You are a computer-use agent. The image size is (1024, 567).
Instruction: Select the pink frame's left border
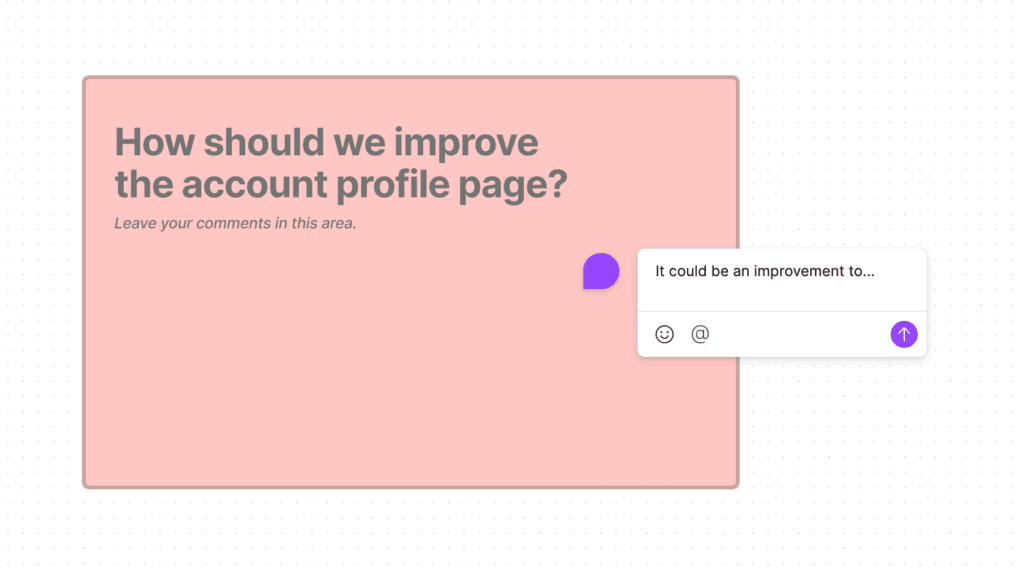pyautogui.click(x=84, y=282)
